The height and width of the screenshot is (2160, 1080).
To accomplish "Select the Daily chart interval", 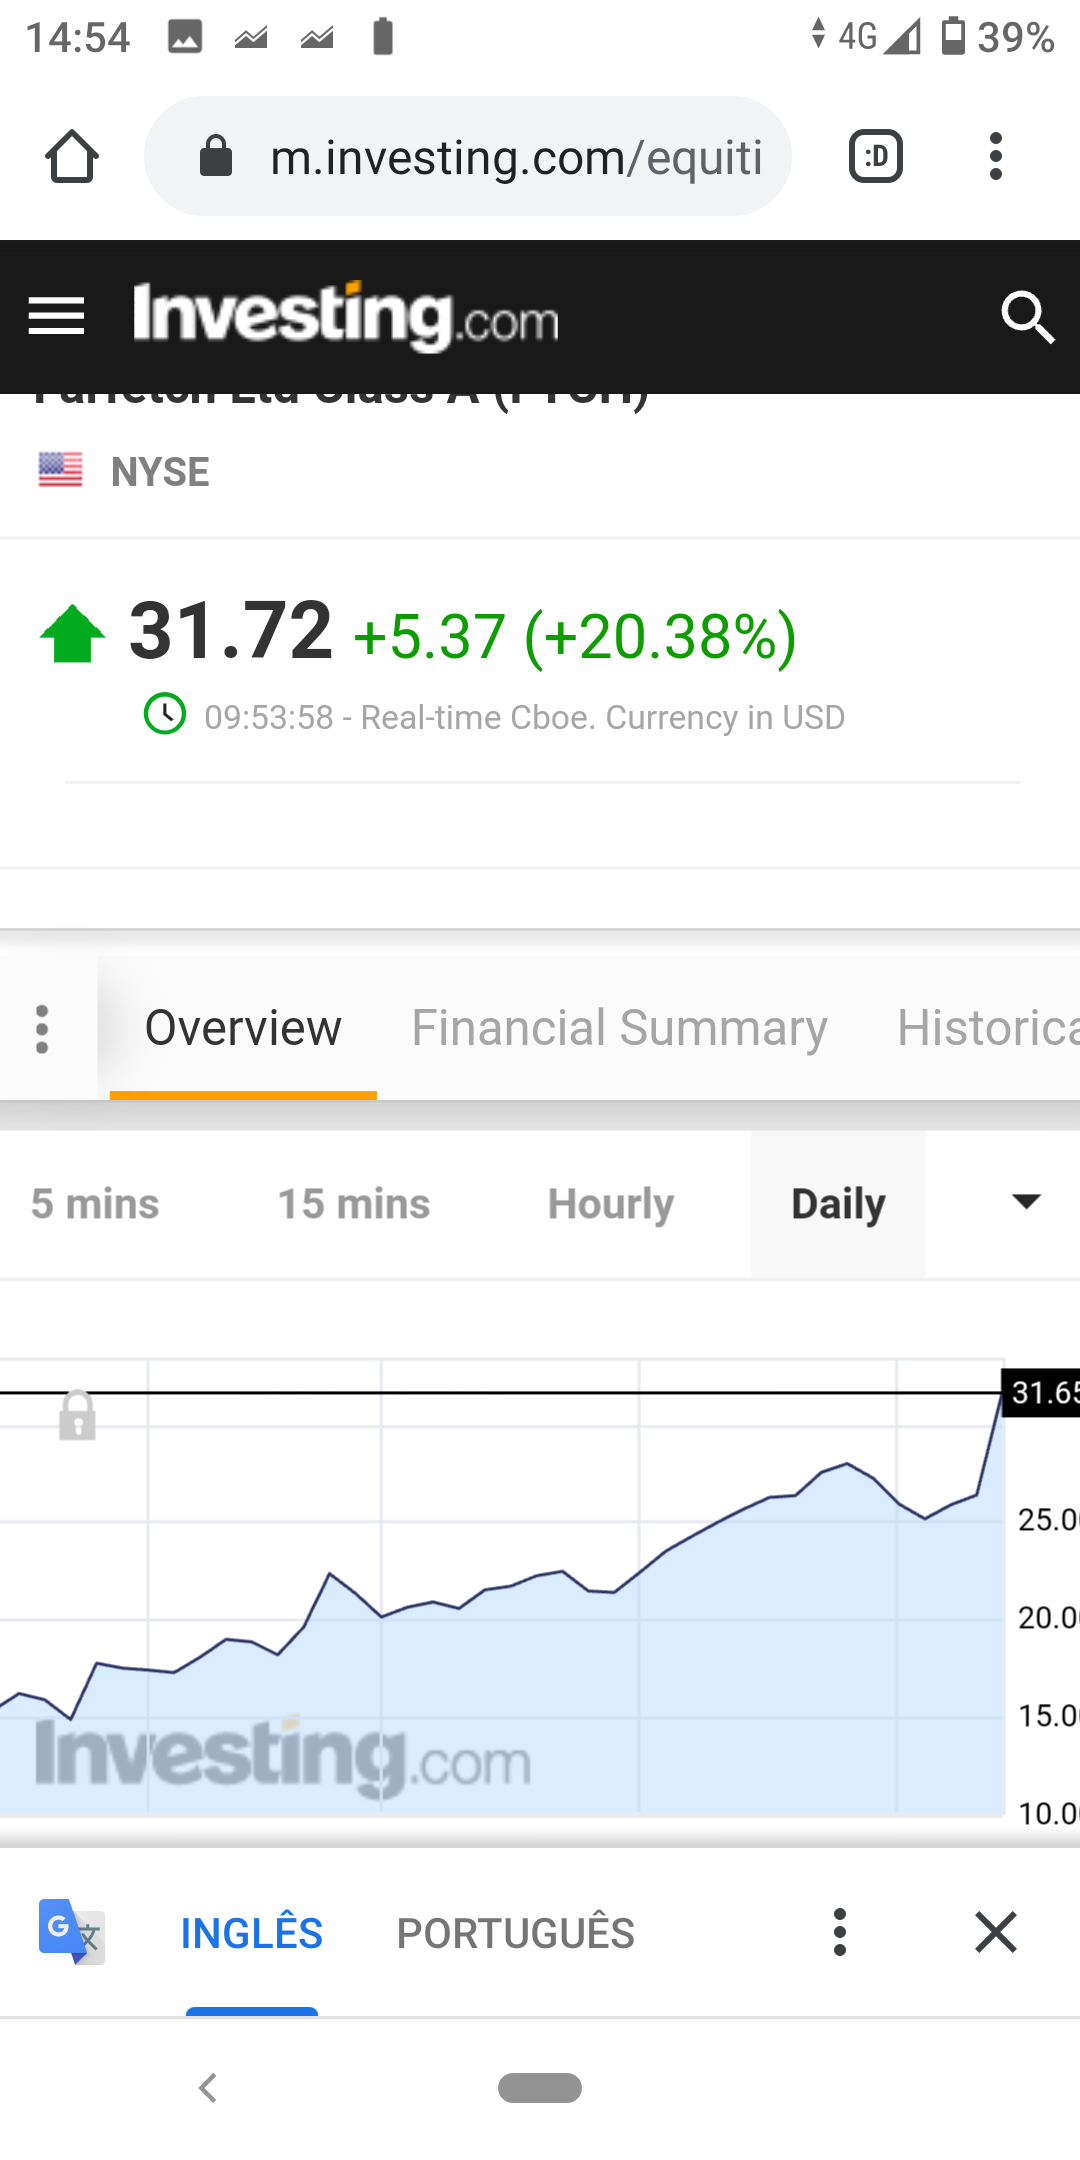I will click(x=838, y=1204).
